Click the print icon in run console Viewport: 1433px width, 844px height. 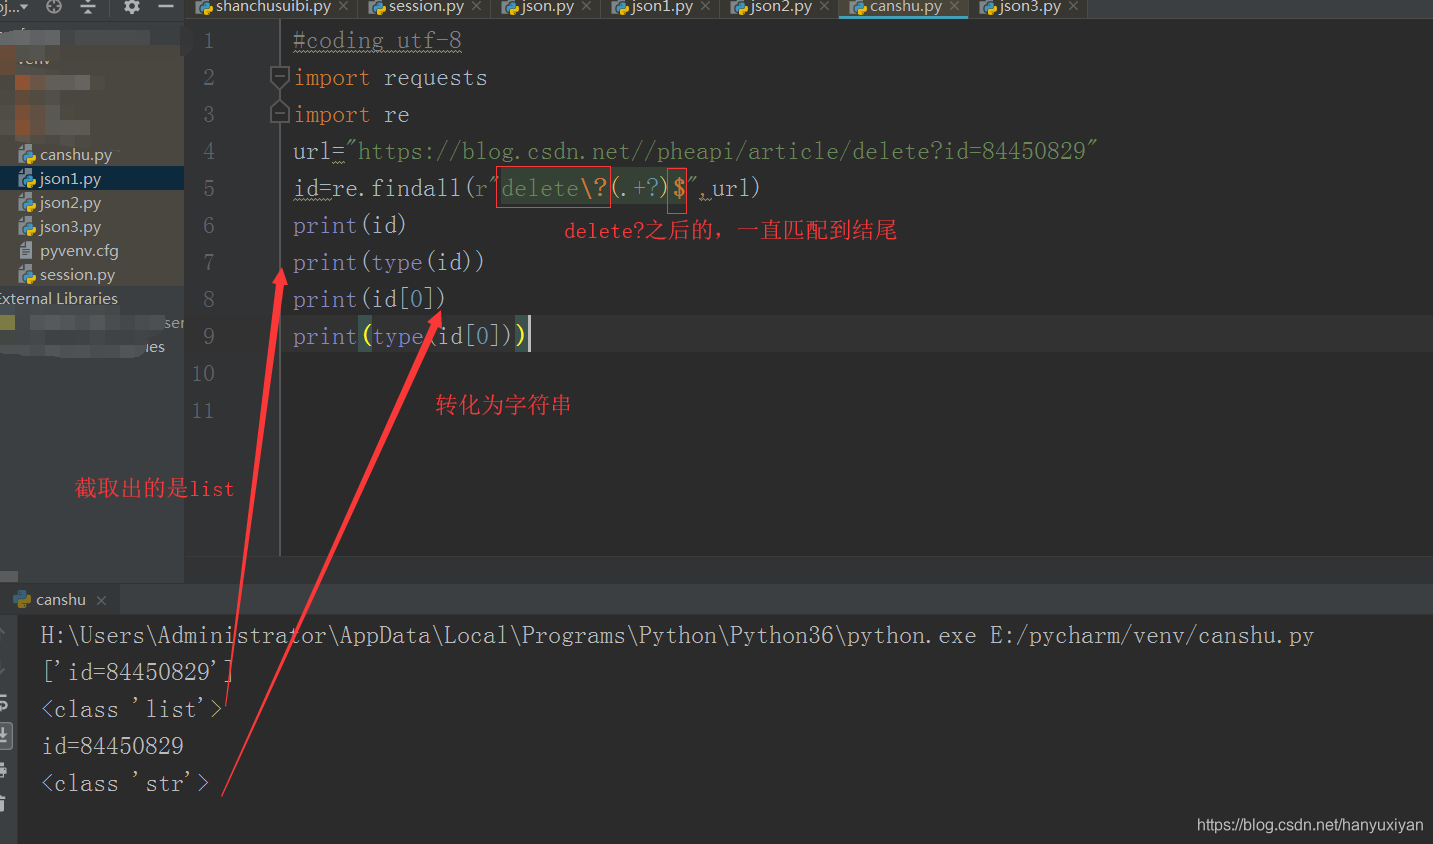tap(4, 770)
